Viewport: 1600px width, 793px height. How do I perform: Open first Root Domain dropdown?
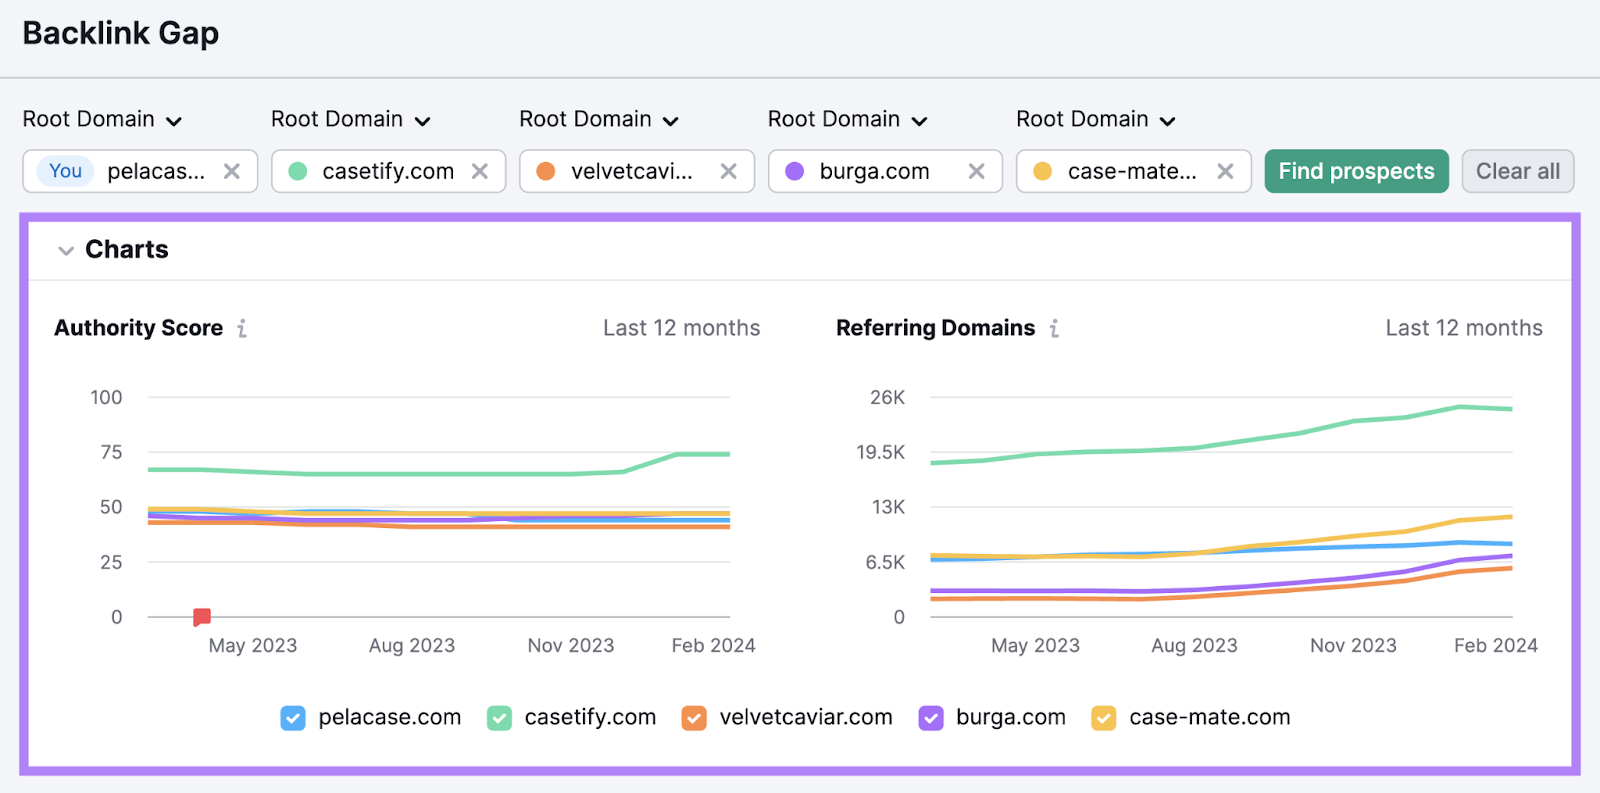coord(102,120)
